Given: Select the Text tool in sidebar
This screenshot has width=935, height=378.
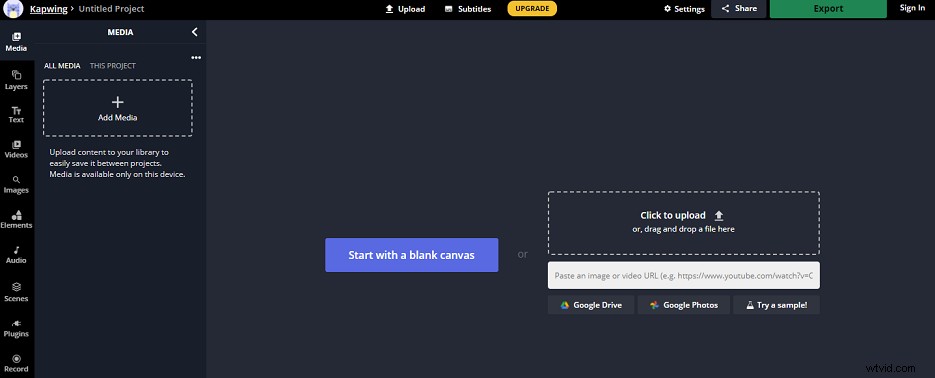Looking at the screenshot, I should pyautogui.click(x=16, y=114).
